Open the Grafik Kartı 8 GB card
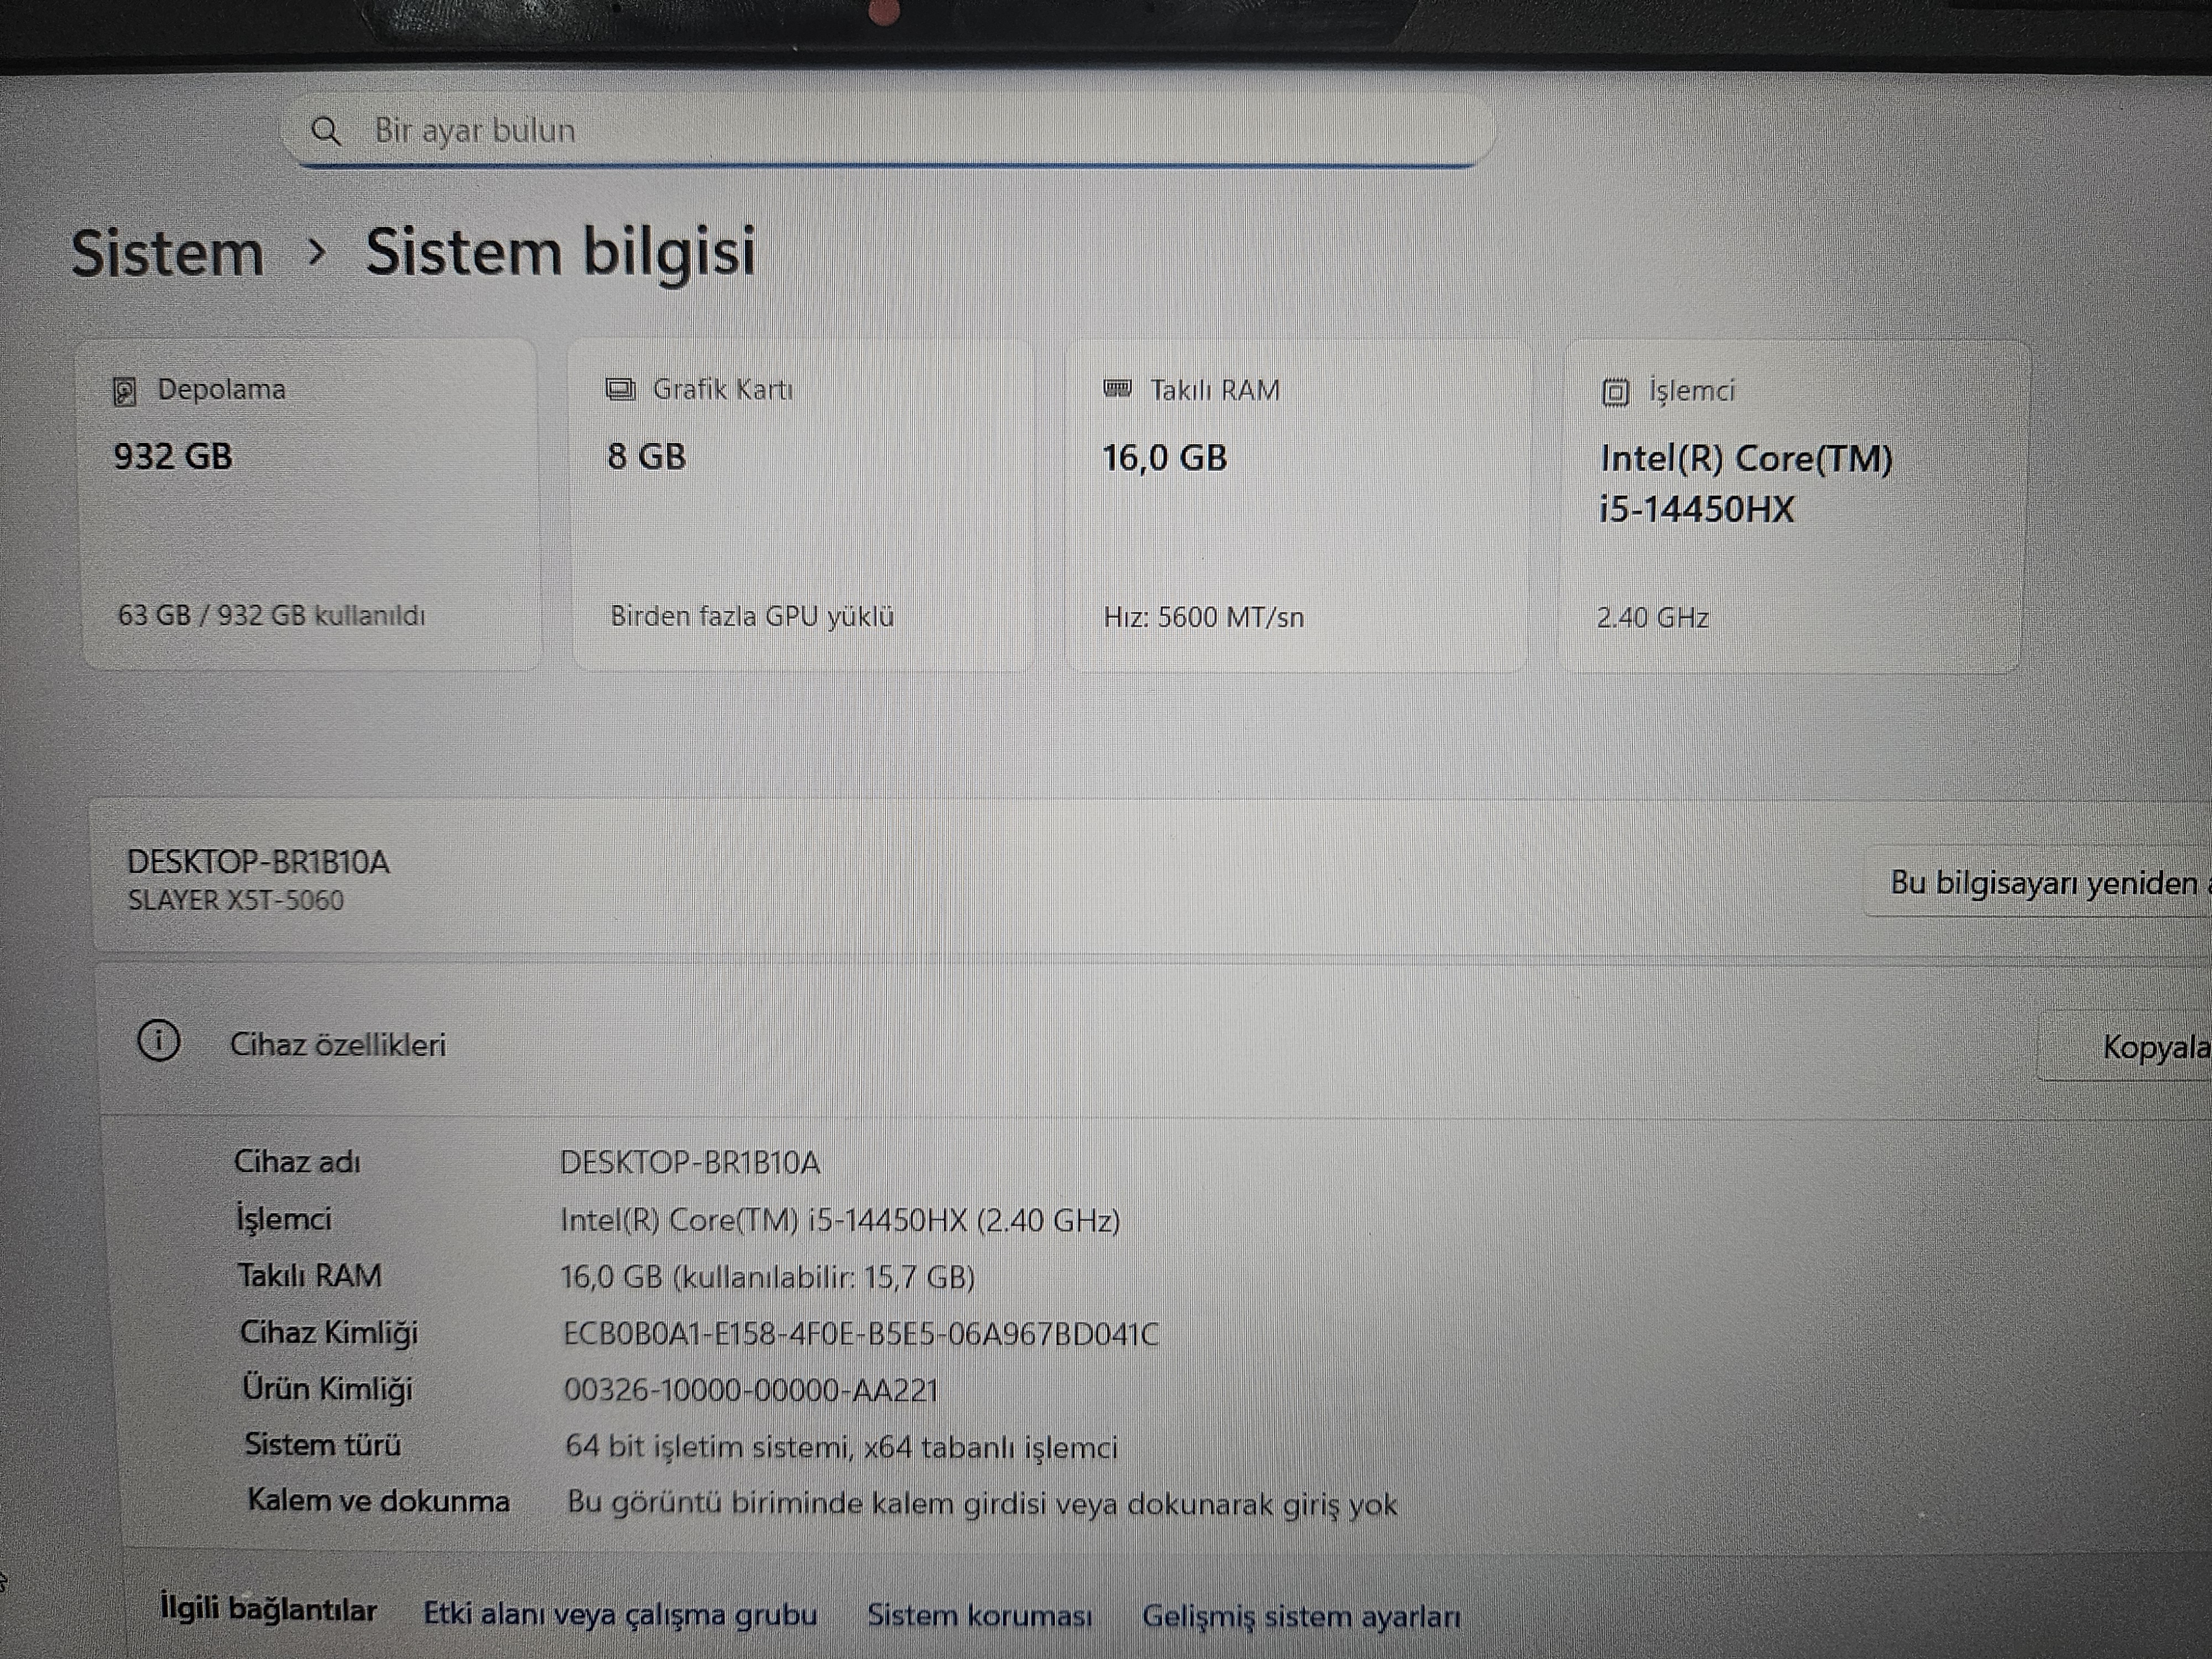Screen dimensions: 2212x1659 802,505
